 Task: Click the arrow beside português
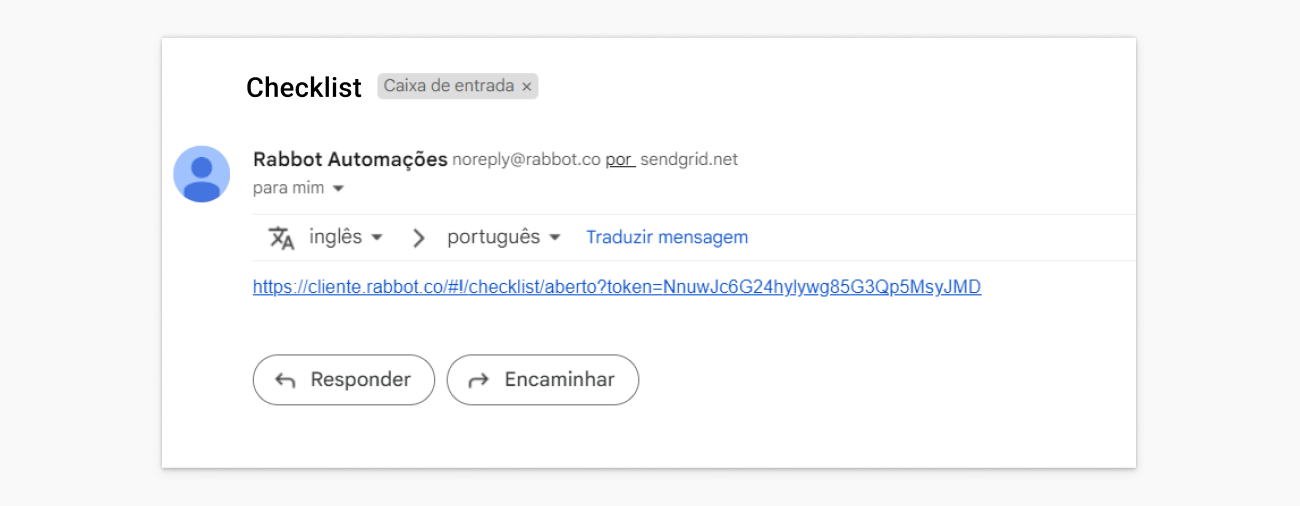[x=555, y=238]
